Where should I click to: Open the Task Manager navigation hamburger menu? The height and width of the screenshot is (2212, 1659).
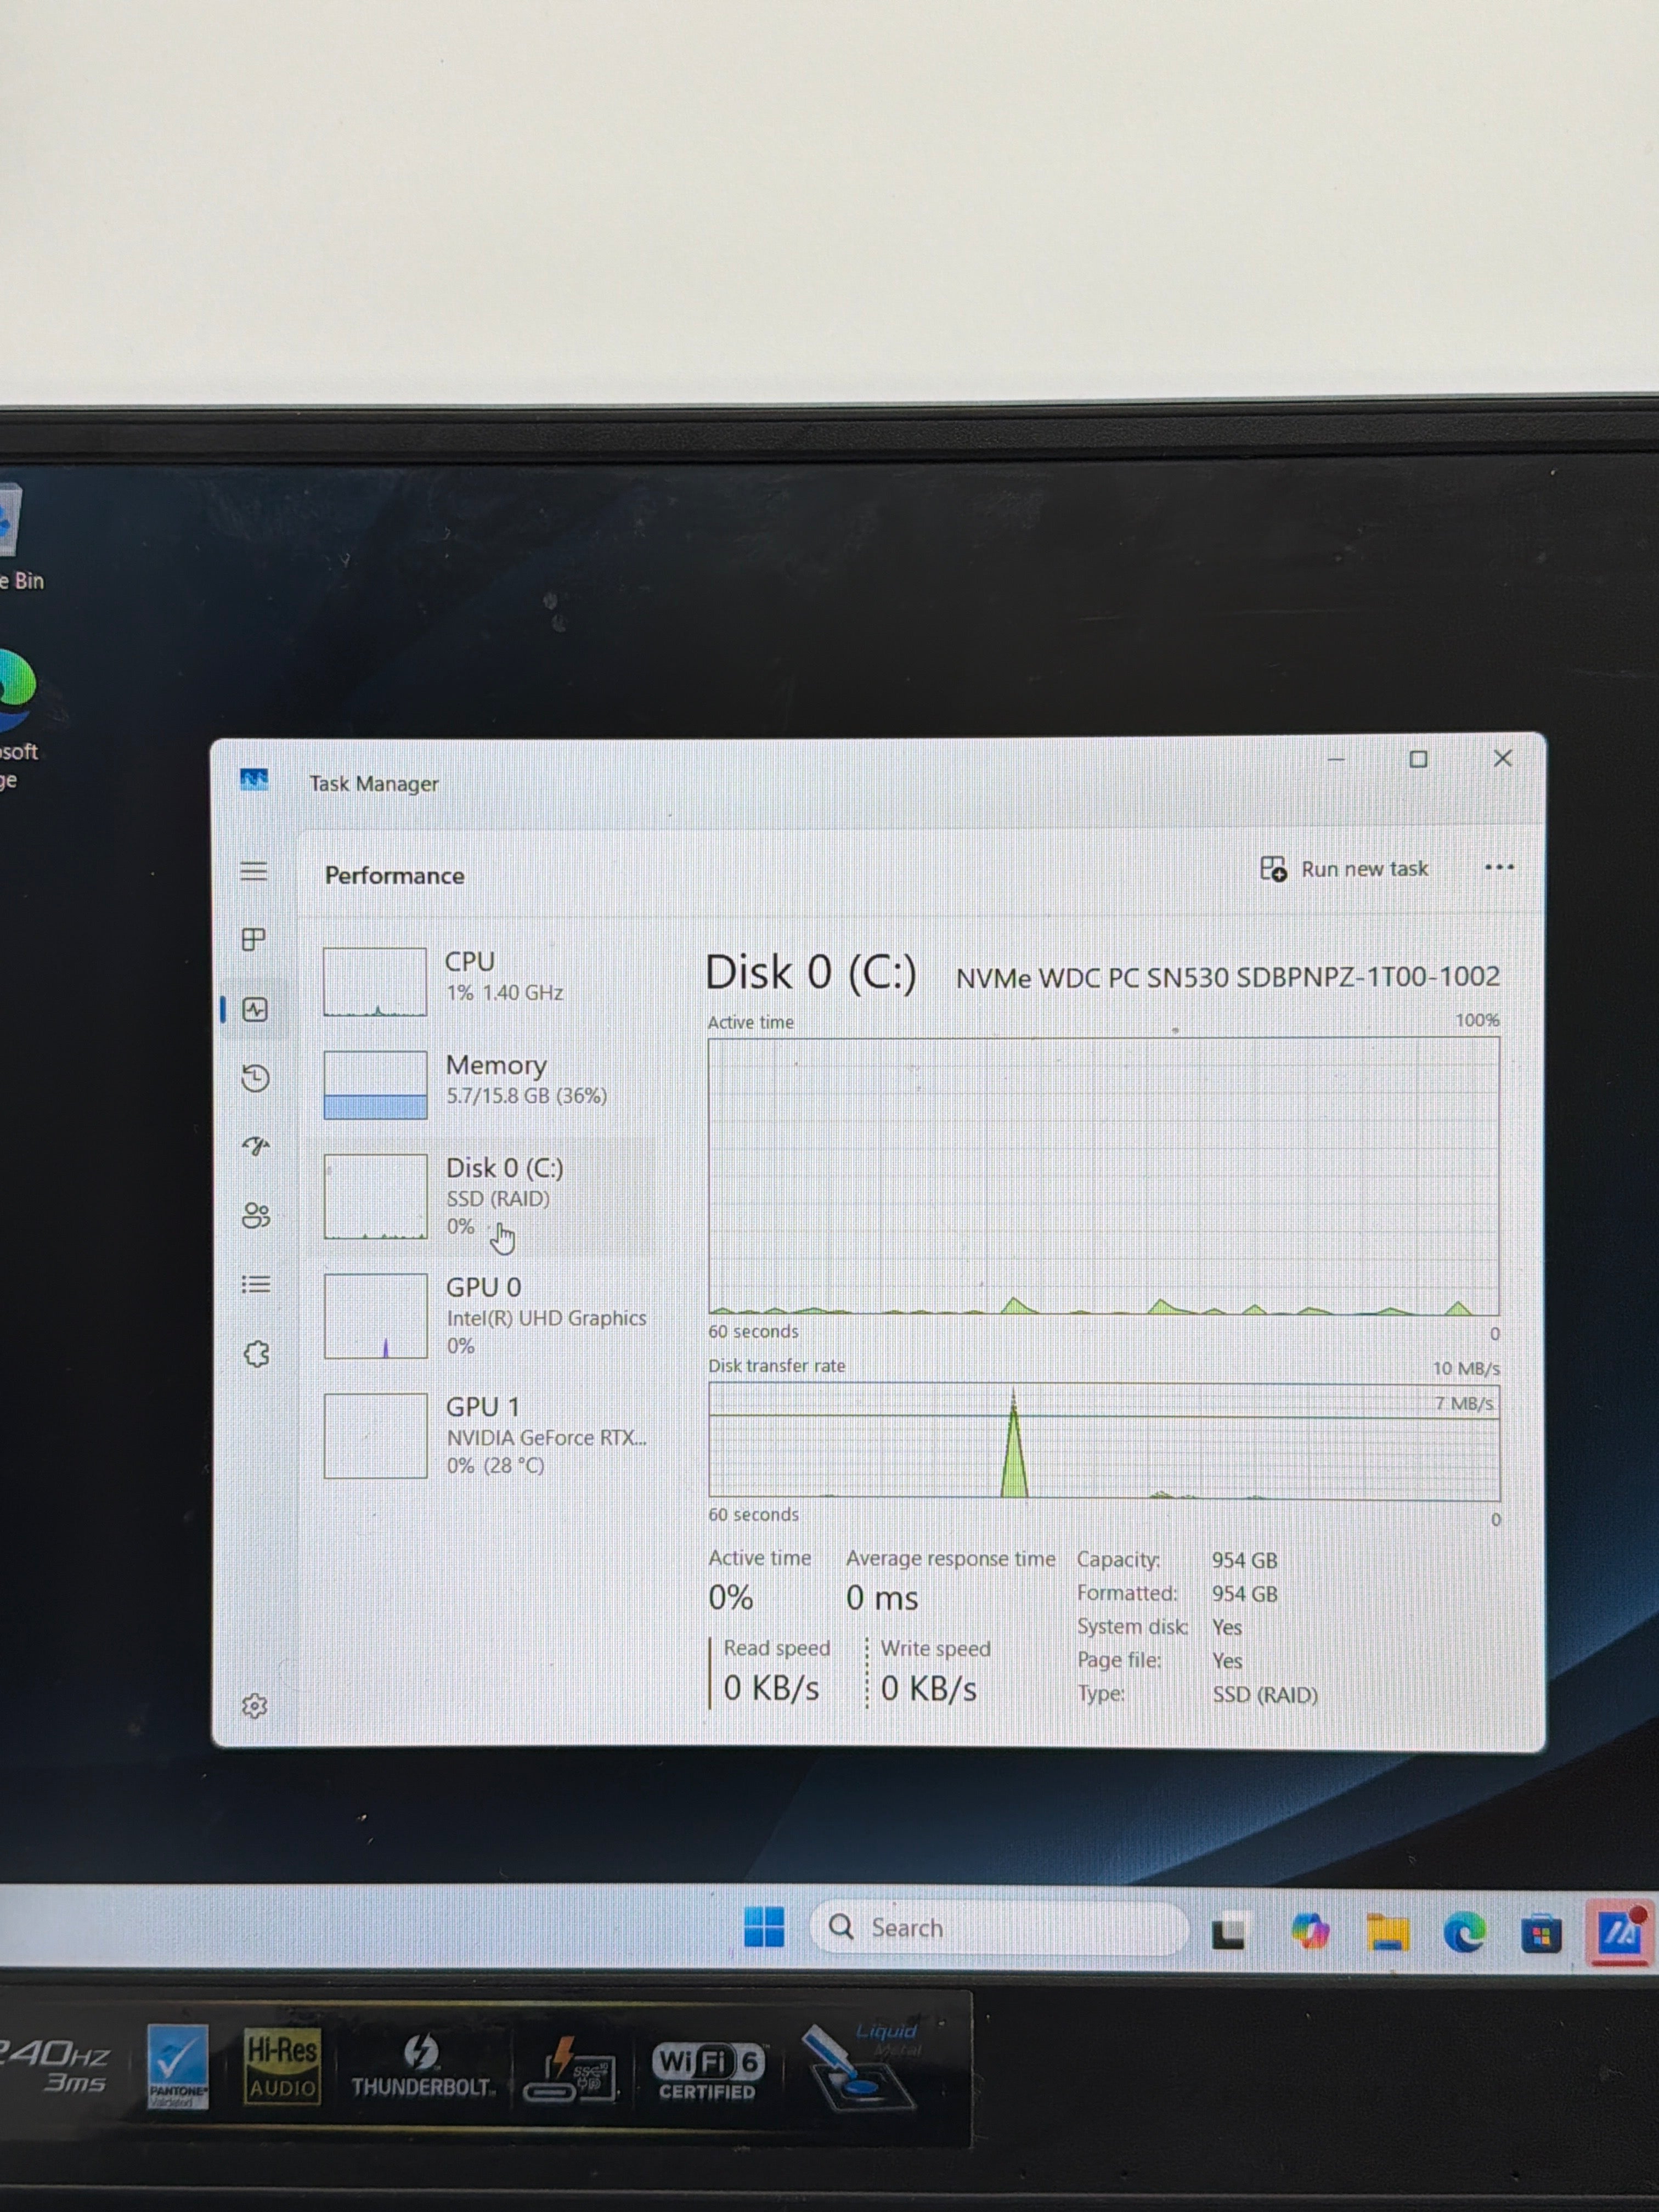point(254,871)
